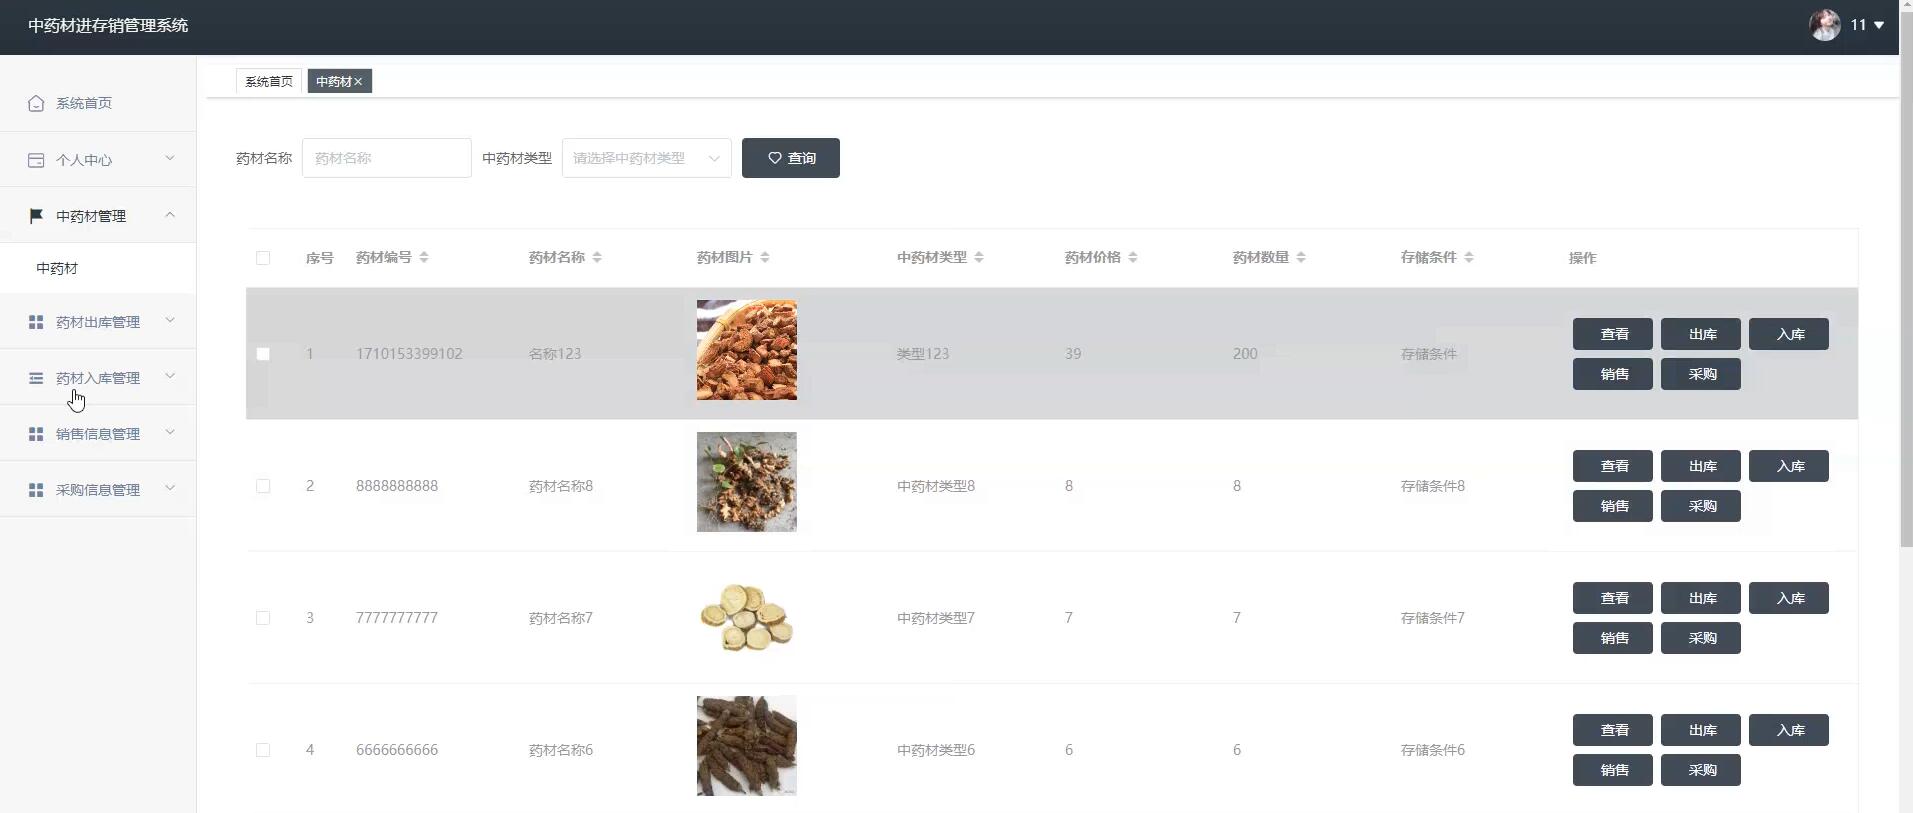Open the 中药材类型 dropdown
This screenshot has height=813, width=1913.
point(647,158)
